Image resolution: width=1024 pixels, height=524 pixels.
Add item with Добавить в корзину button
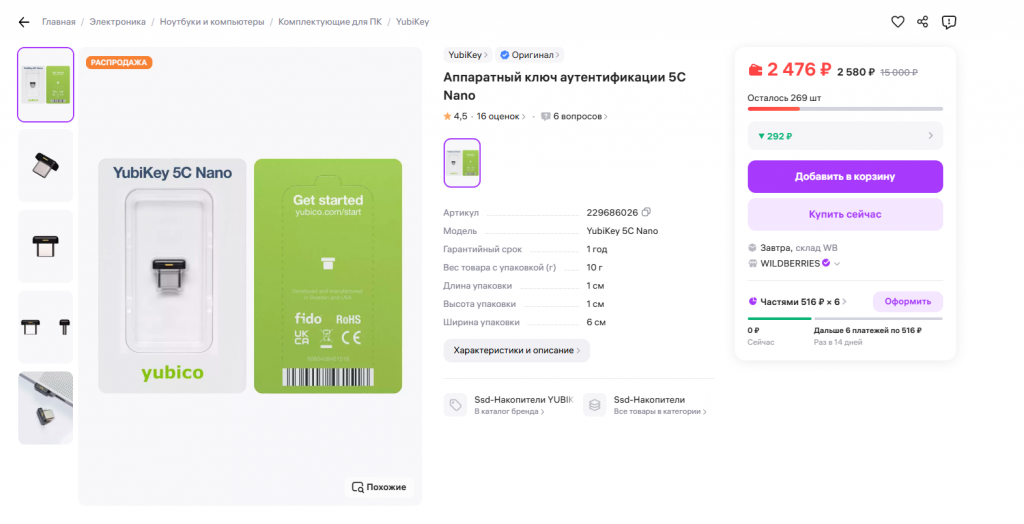pyautogui.click(x=845, y=176)
